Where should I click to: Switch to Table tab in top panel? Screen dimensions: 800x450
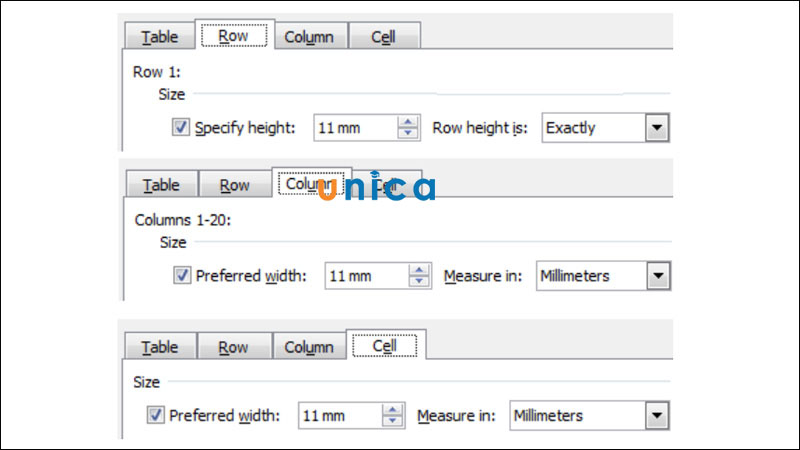159,37
